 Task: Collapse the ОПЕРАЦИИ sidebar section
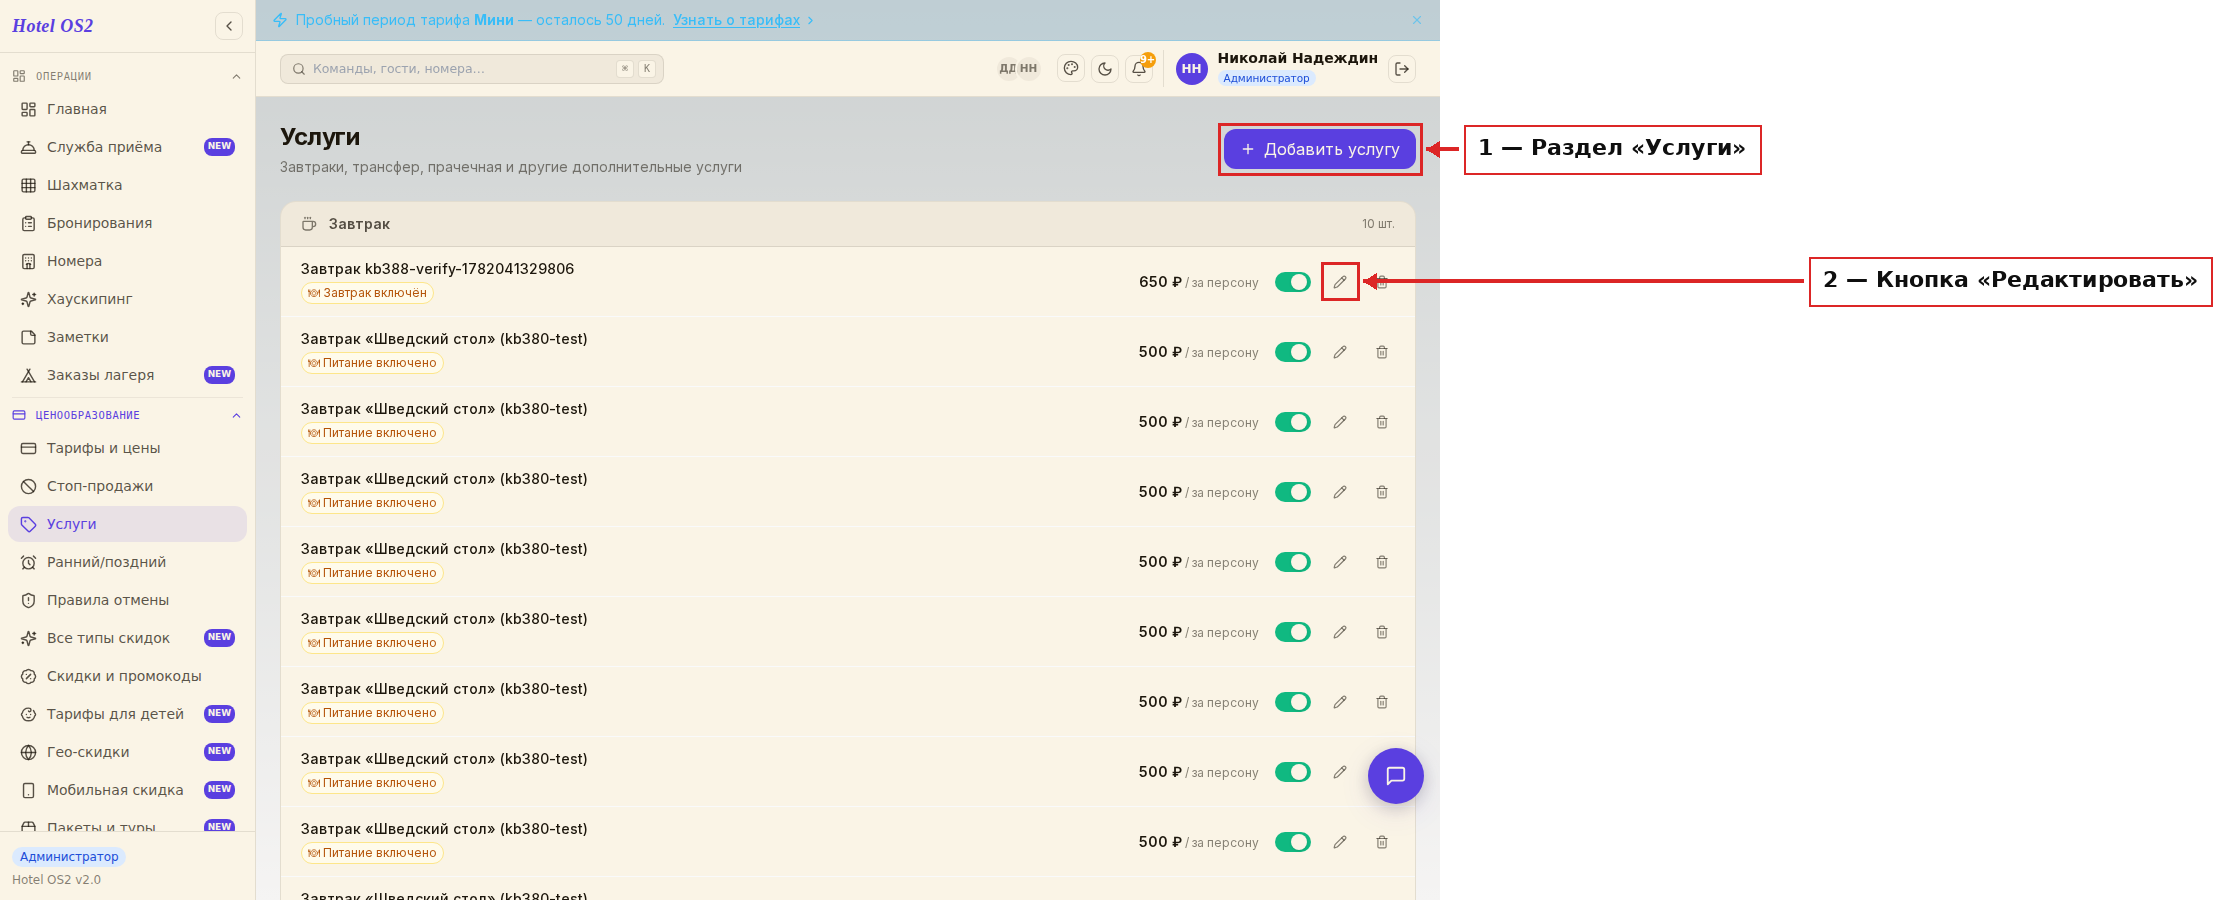(236, 77)
